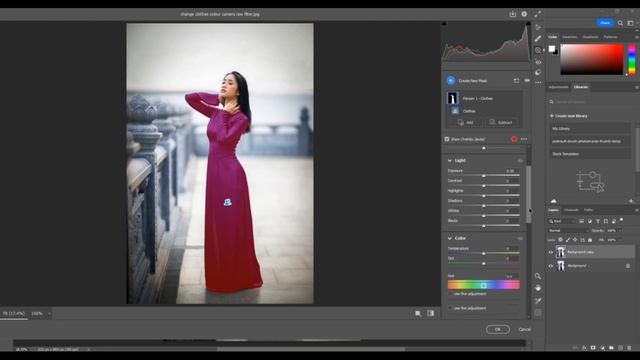Click OK to apply Camera Raw
The image size is (640, 360).
coord(498,329)
